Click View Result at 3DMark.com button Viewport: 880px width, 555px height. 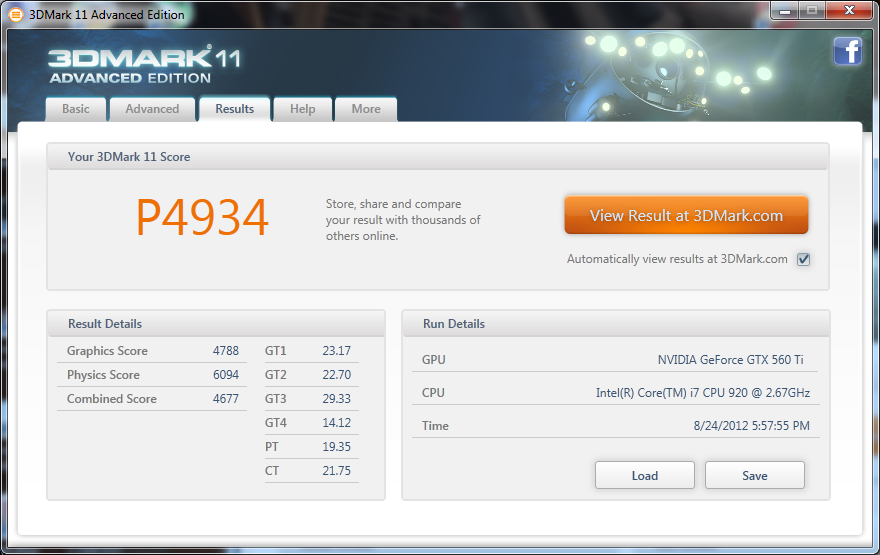point(686,215)
